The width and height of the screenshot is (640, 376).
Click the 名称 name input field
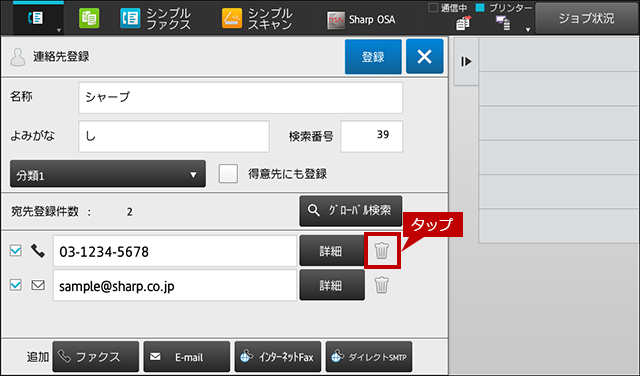pyautogui.click(x=240, y=98)
